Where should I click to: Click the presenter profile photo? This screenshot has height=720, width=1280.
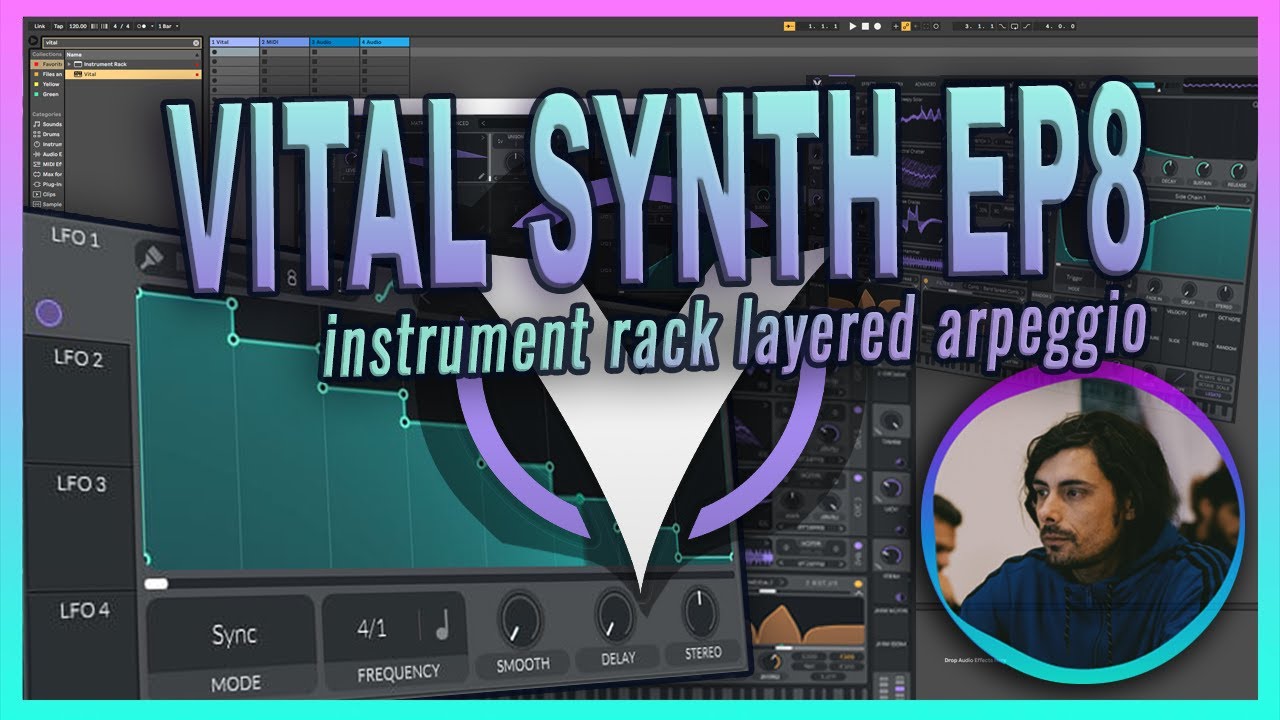coord(1082,522)
